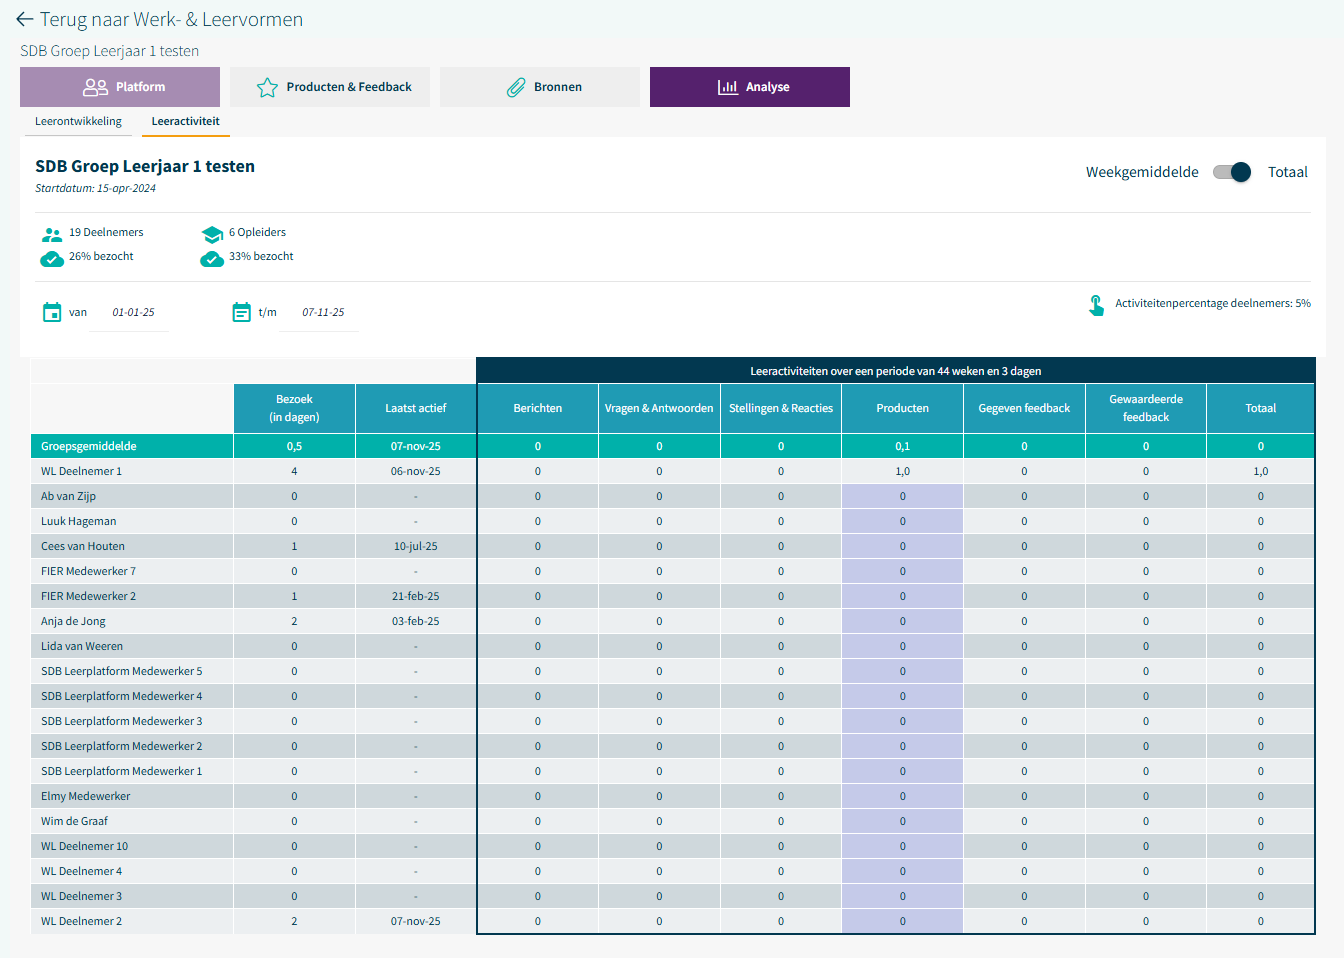Sort by the Producten column header
Viewport: 1344px width, 958px height.
coord(902,408)
